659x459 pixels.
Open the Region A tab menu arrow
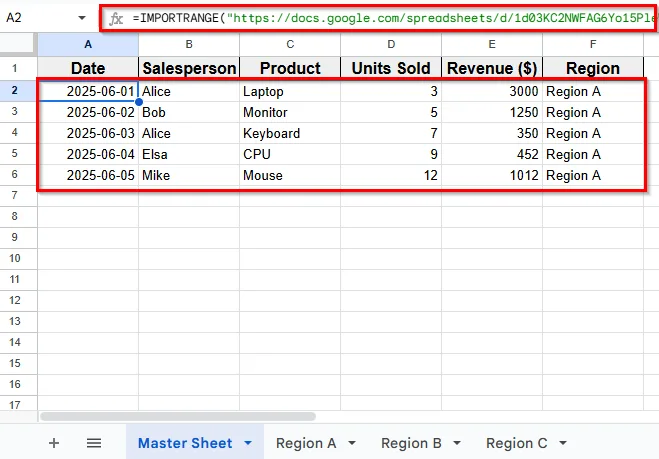point(352,443)
